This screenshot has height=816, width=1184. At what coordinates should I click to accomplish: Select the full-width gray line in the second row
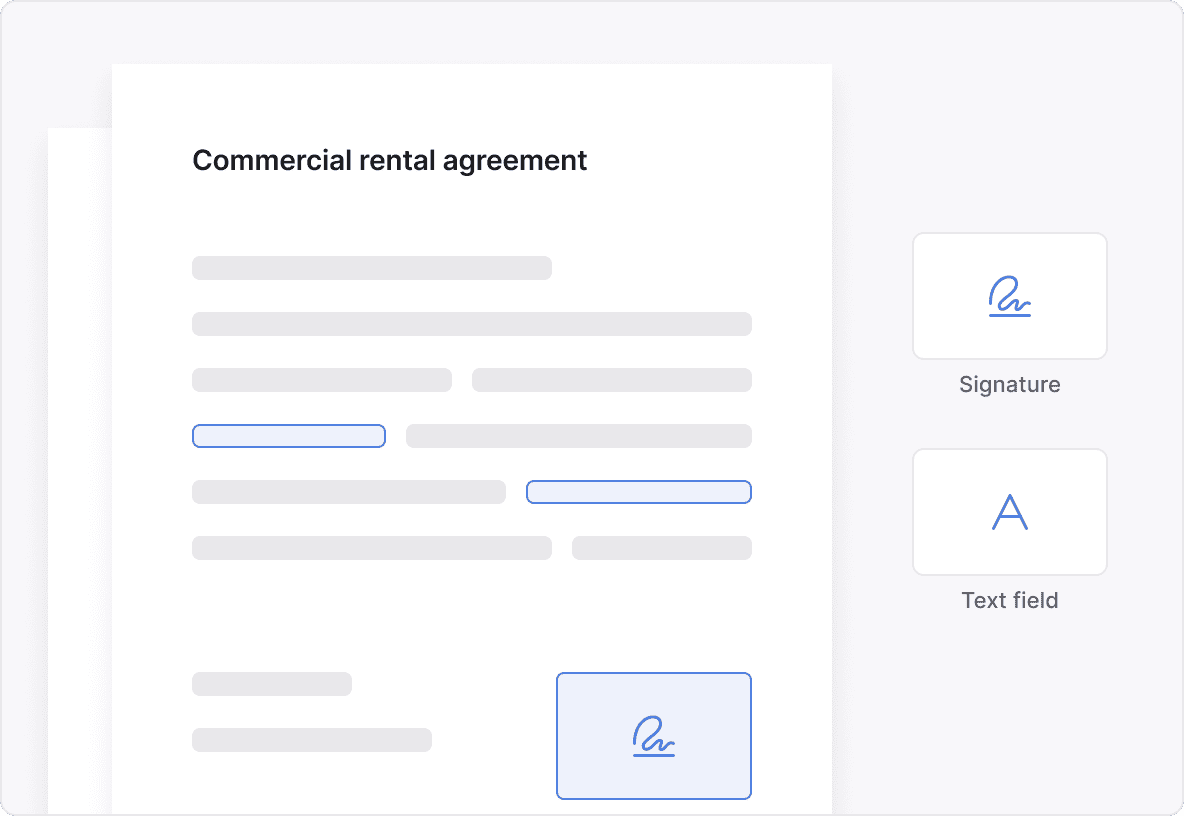coord(471,324)
